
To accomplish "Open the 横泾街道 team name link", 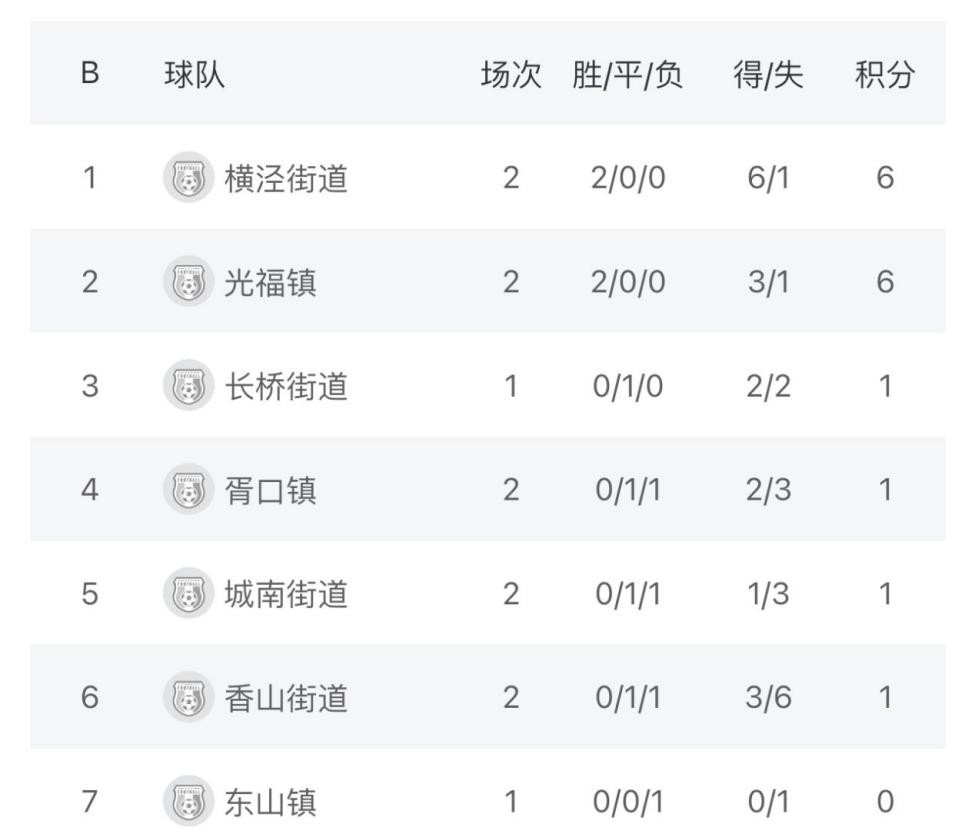I will [x=285, y=179].
